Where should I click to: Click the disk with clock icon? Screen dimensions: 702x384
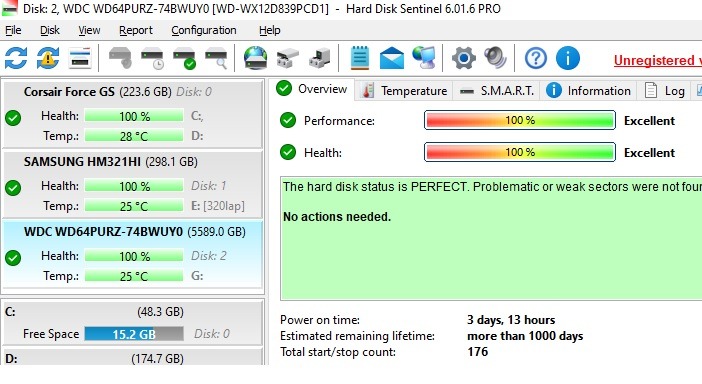click(152, 58)
